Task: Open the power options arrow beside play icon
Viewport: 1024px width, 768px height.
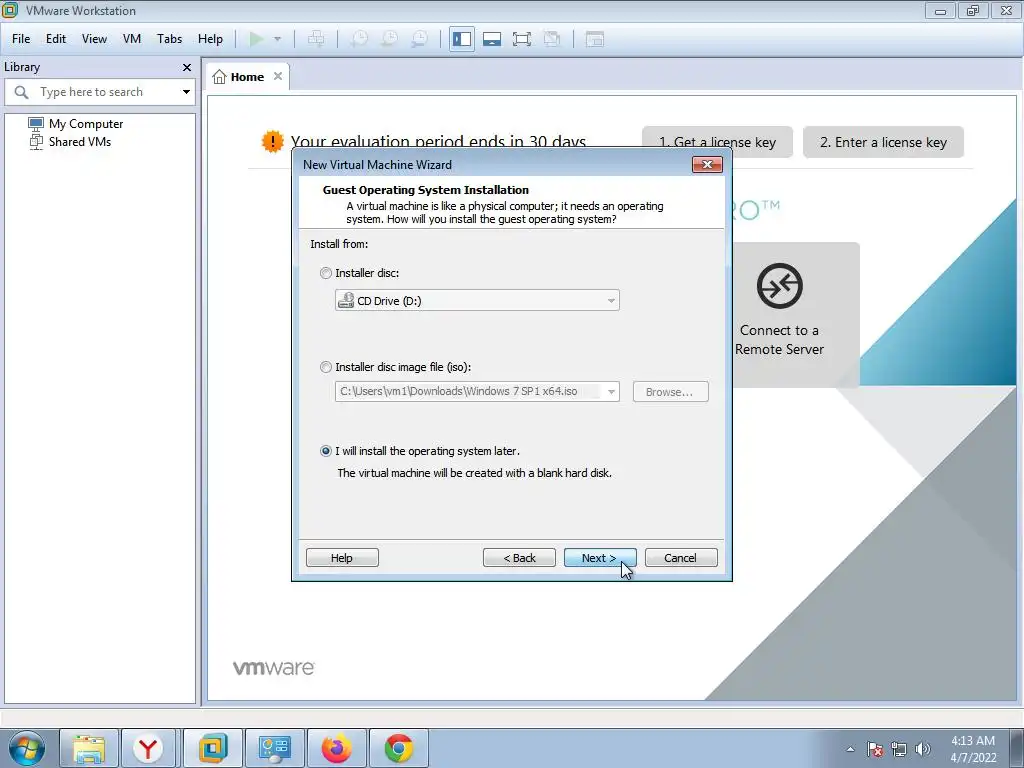Action: (277, 39)
